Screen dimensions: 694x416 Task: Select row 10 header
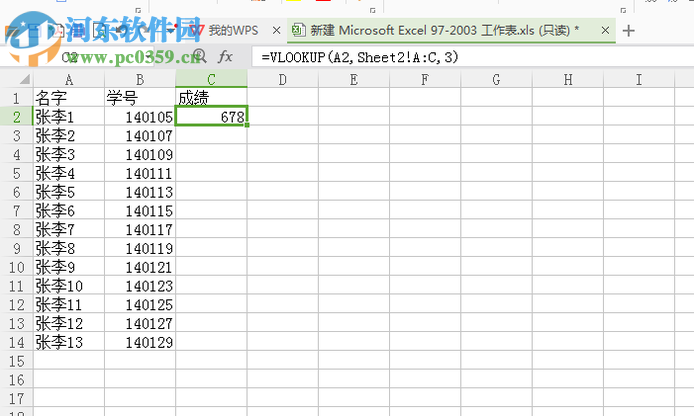[16, 267]
